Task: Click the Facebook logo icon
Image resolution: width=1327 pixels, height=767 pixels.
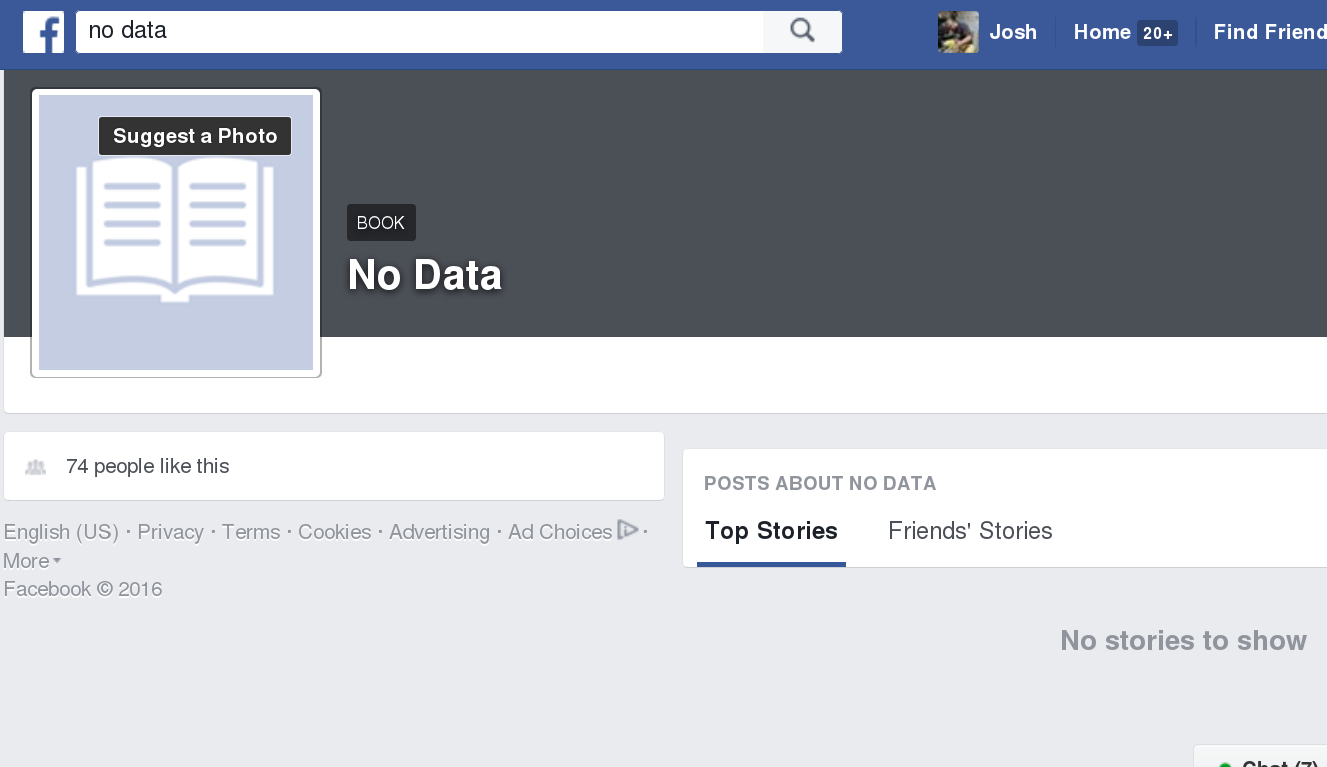Action: pyautogui.click(x=43, y=32)
